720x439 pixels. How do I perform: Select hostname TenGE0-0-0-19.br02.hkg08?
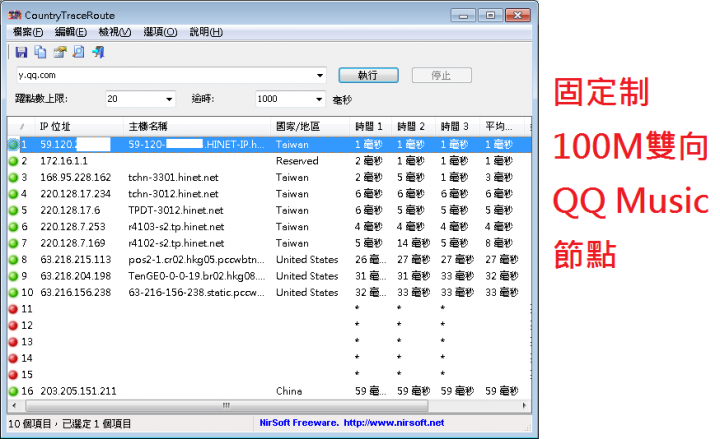click(x=197, y=276)
